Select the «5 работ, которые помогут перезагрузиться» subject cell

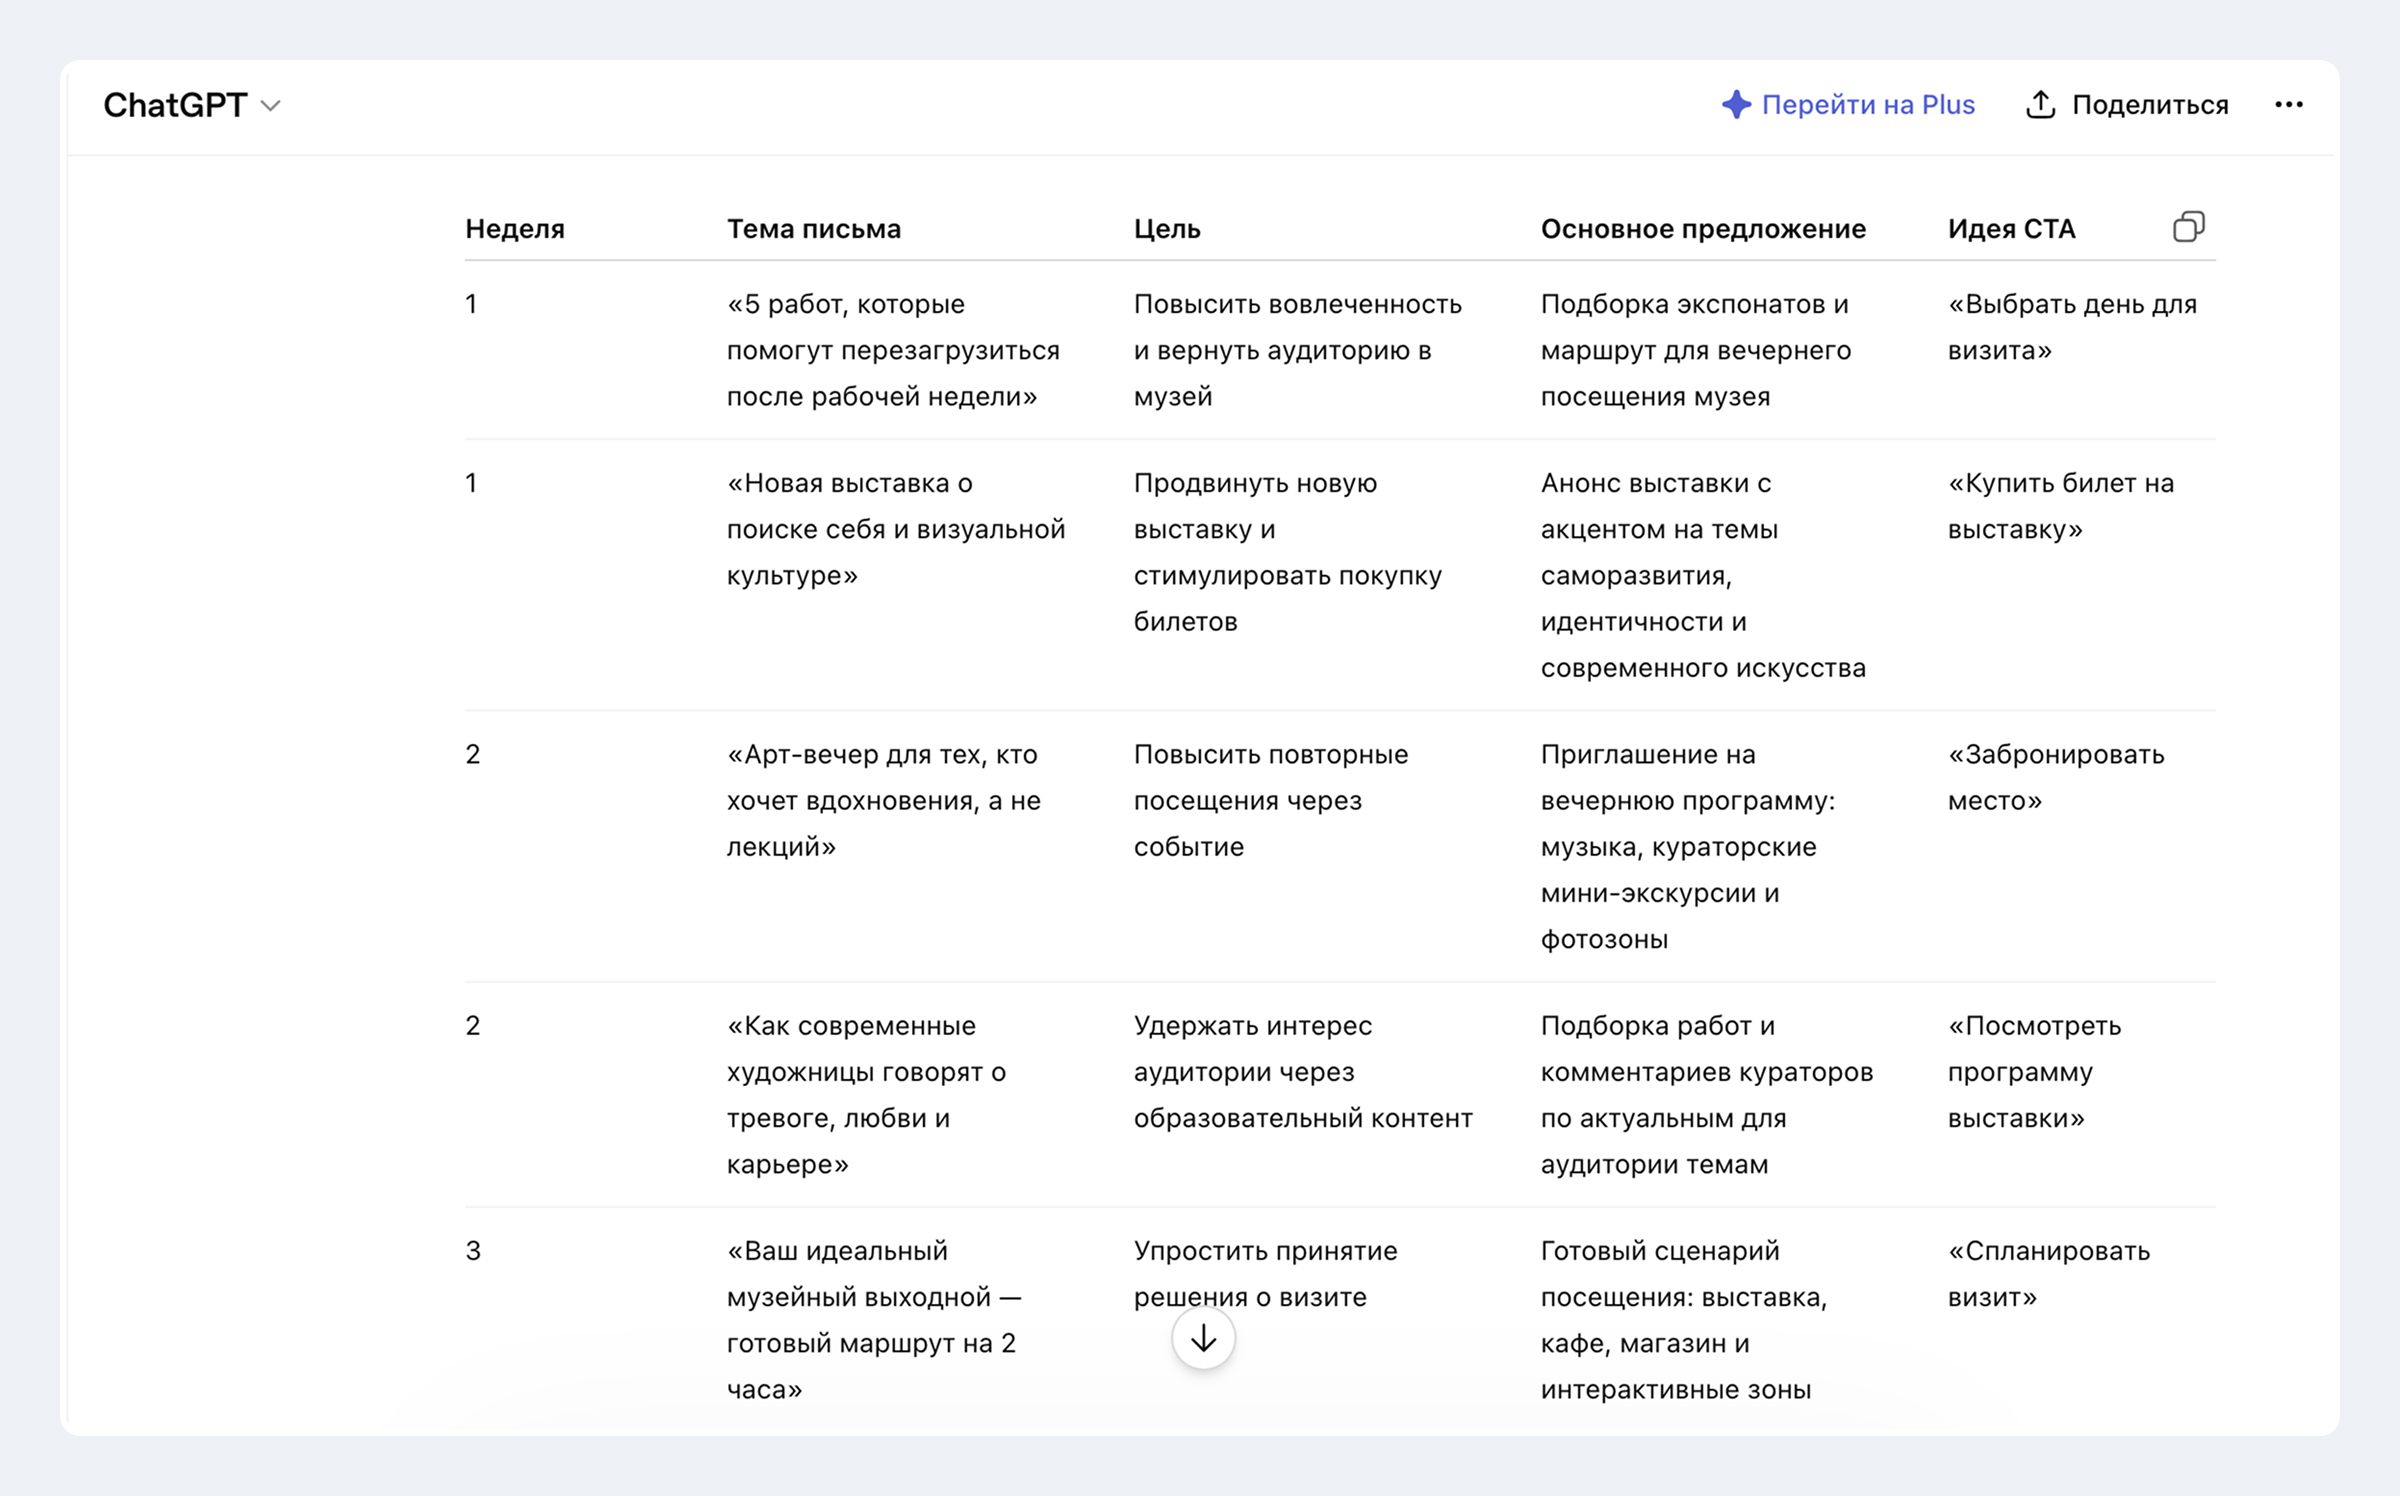coord(892,350)
